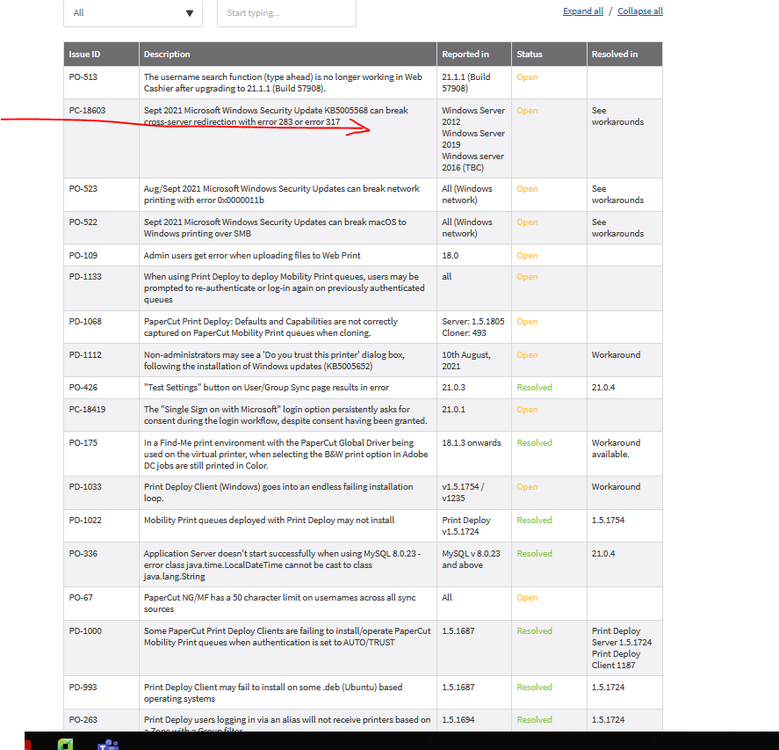Expand issue row PO-523

pos(363,195)
